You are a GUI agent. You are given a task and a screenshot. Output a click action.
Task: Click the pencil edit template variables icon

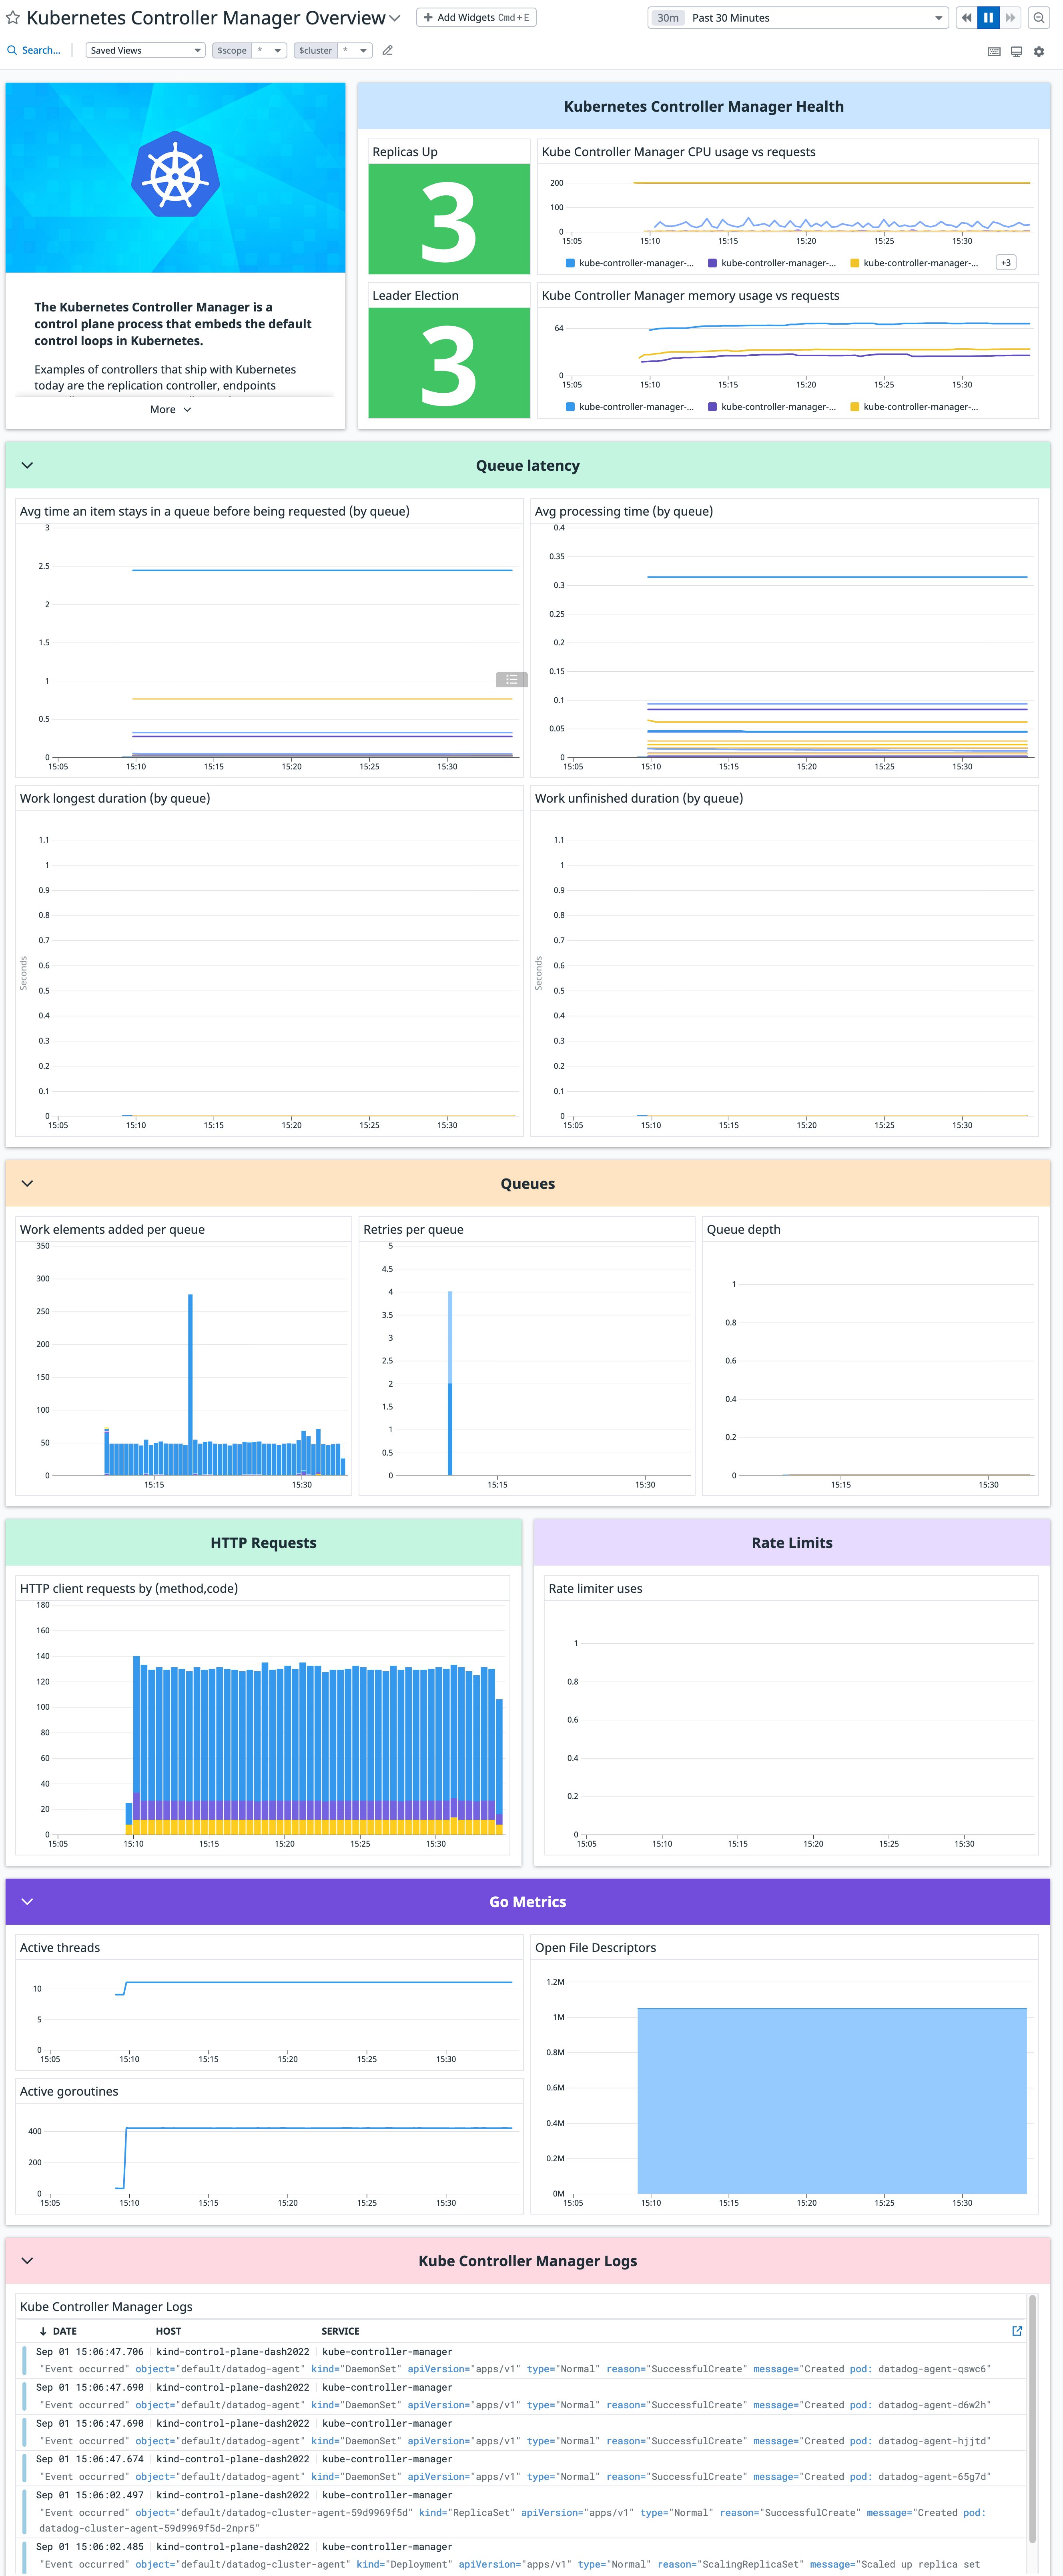pyautogui.click(x=388, y=50)
